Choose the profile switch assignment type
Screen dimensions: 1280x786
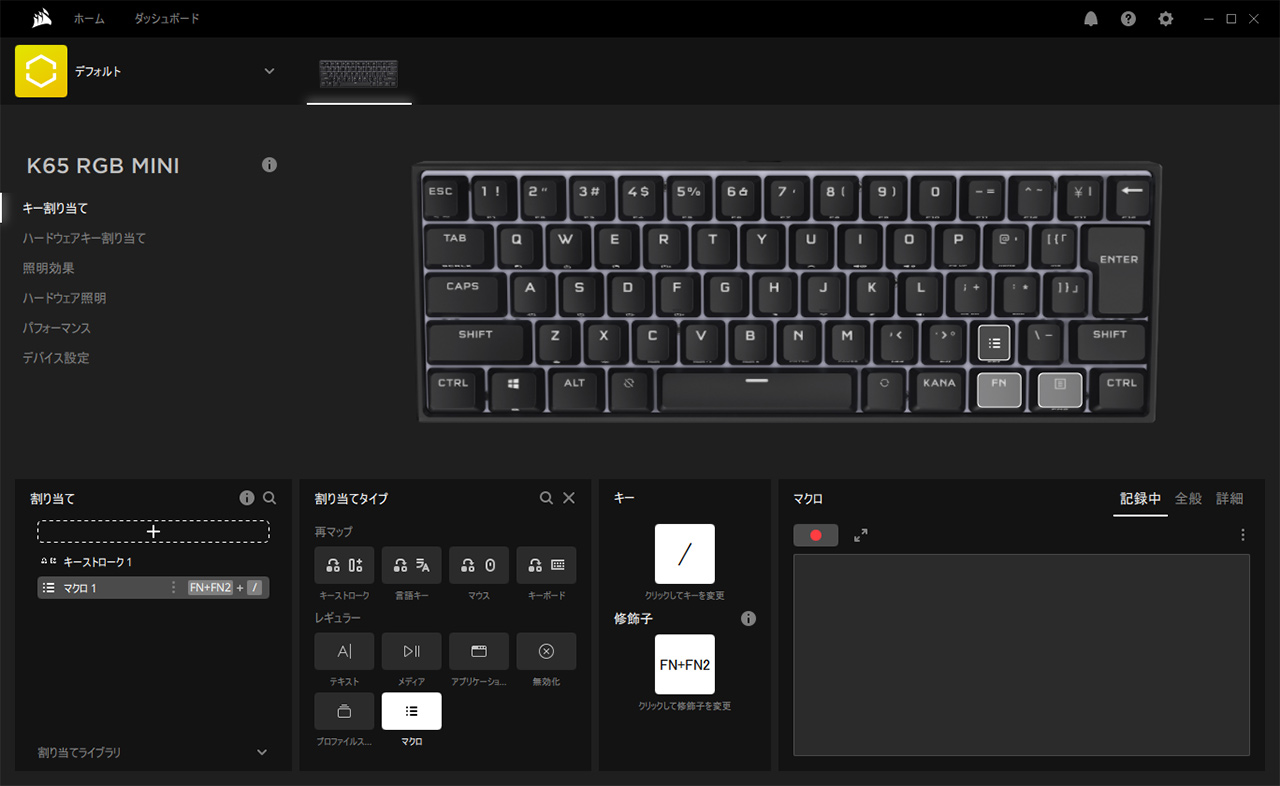[x=344, y=711]
